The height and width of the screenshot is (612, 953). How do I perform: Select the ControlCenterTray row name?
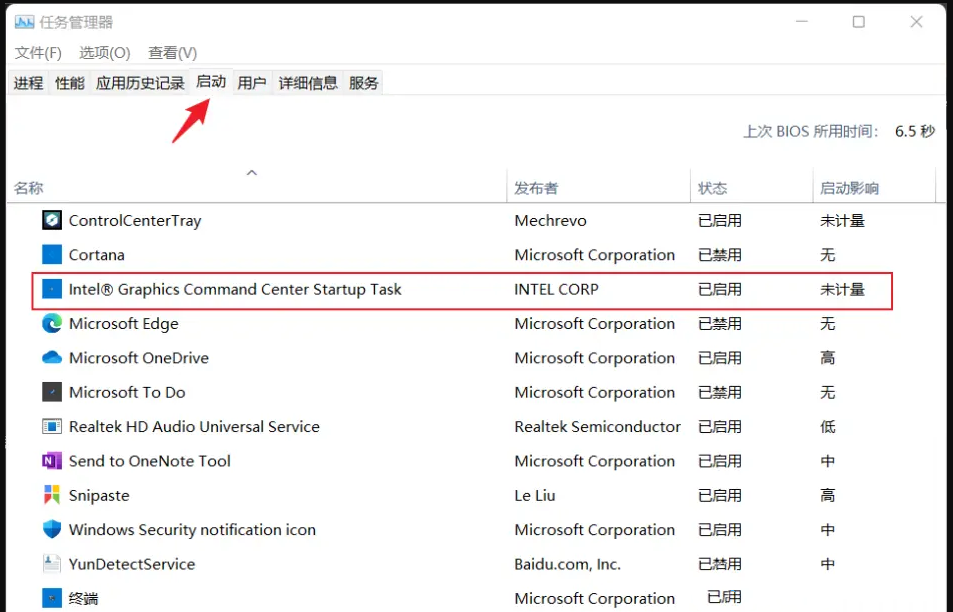[x=135, y=221]
